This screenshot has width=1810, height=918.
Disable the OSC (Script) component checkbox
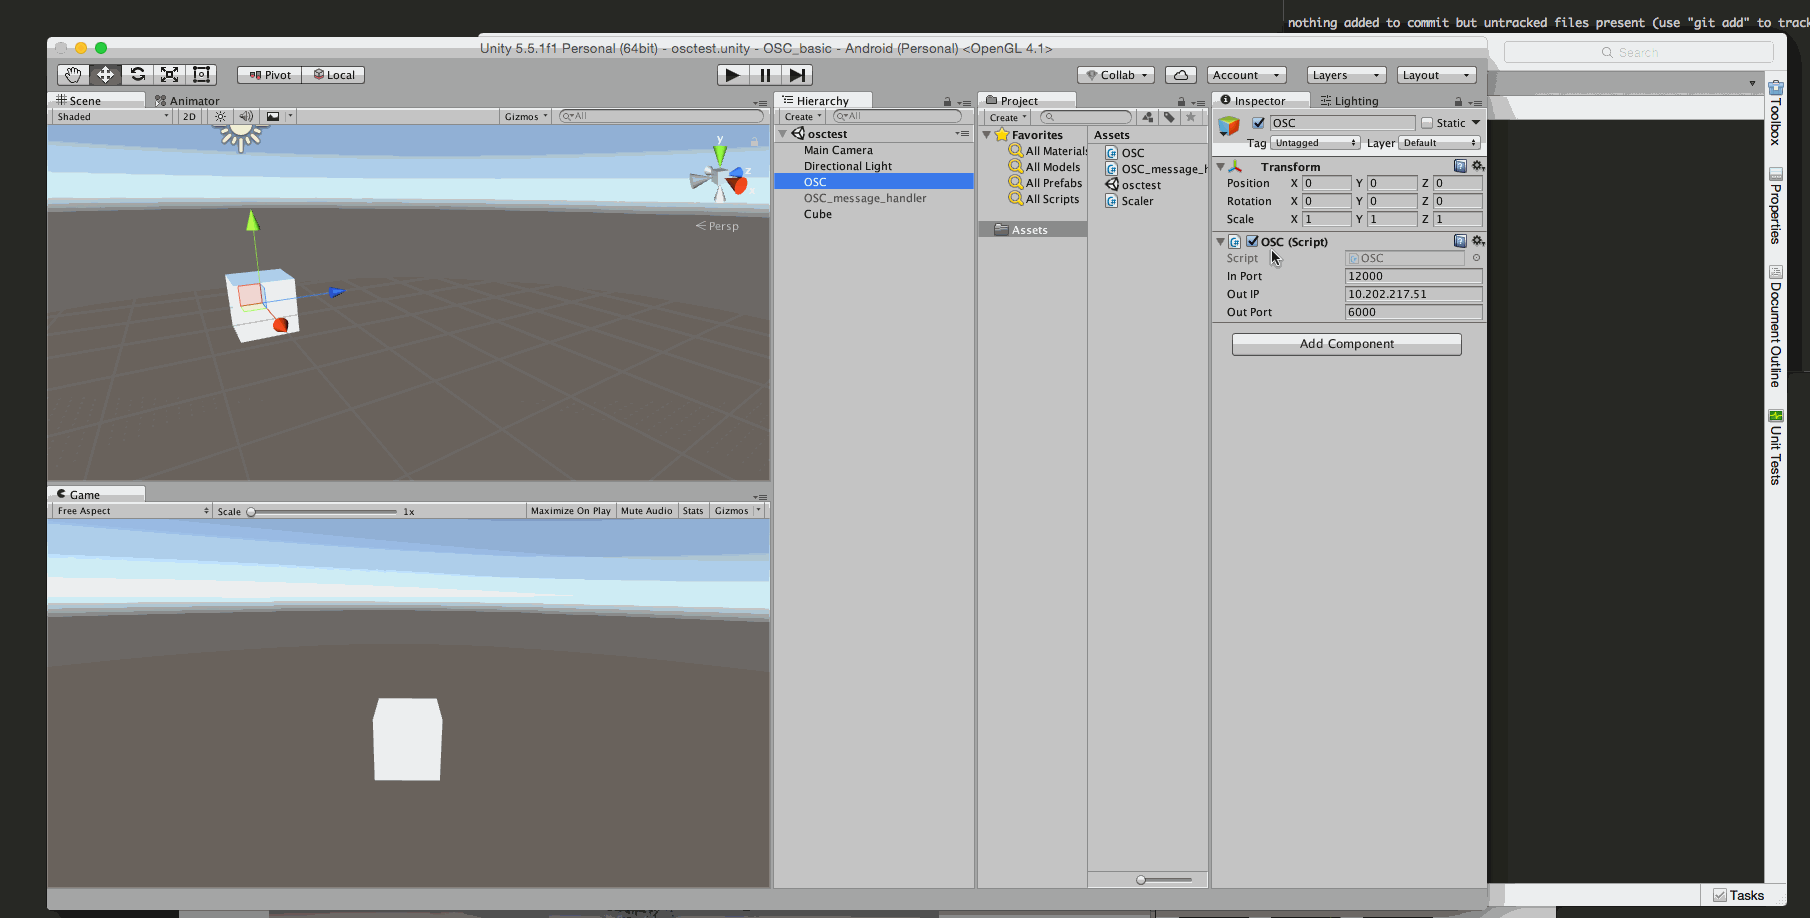pyautogui.click(x=1252, y=241)
